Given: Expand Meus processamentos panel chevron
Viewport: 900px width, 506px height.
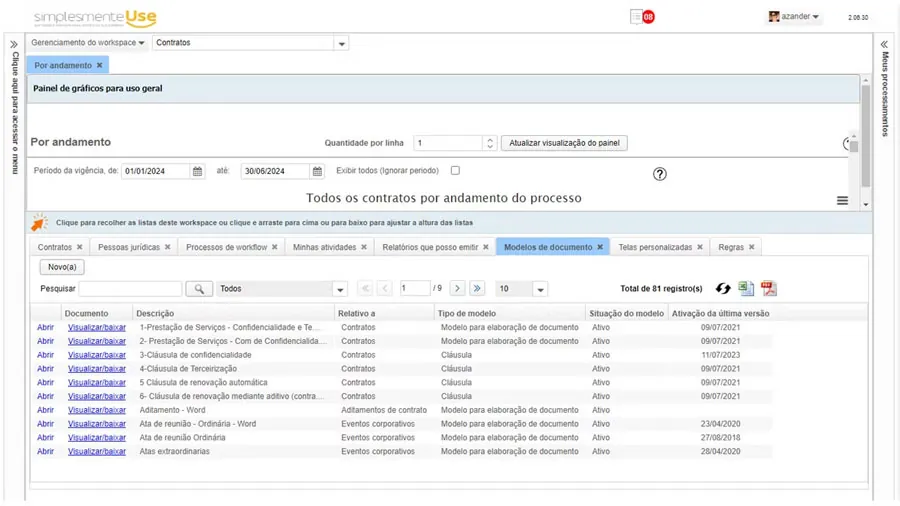Looking at the screenshot, I should click(x=885, y=44).
